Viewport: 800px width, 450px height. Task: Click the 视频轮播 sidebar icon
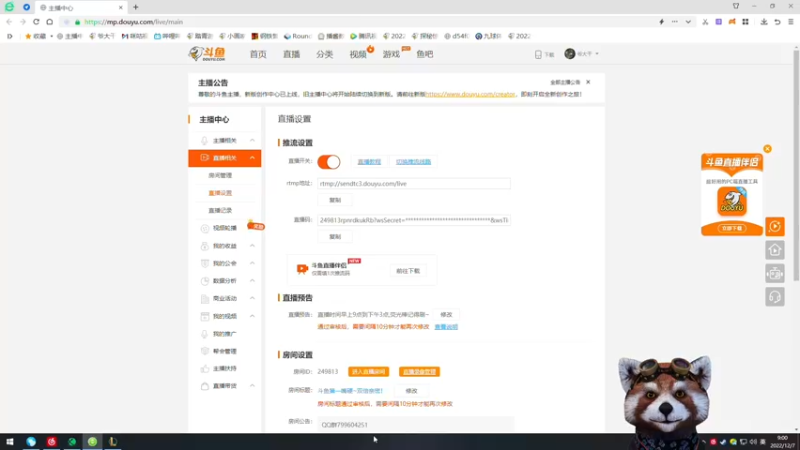coord(205,228)
